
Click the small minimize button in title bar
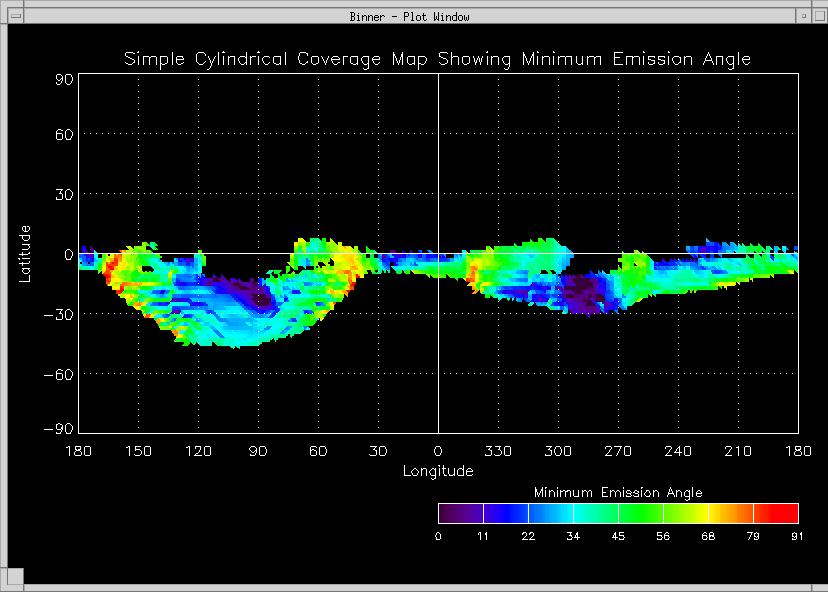point(803,16)
